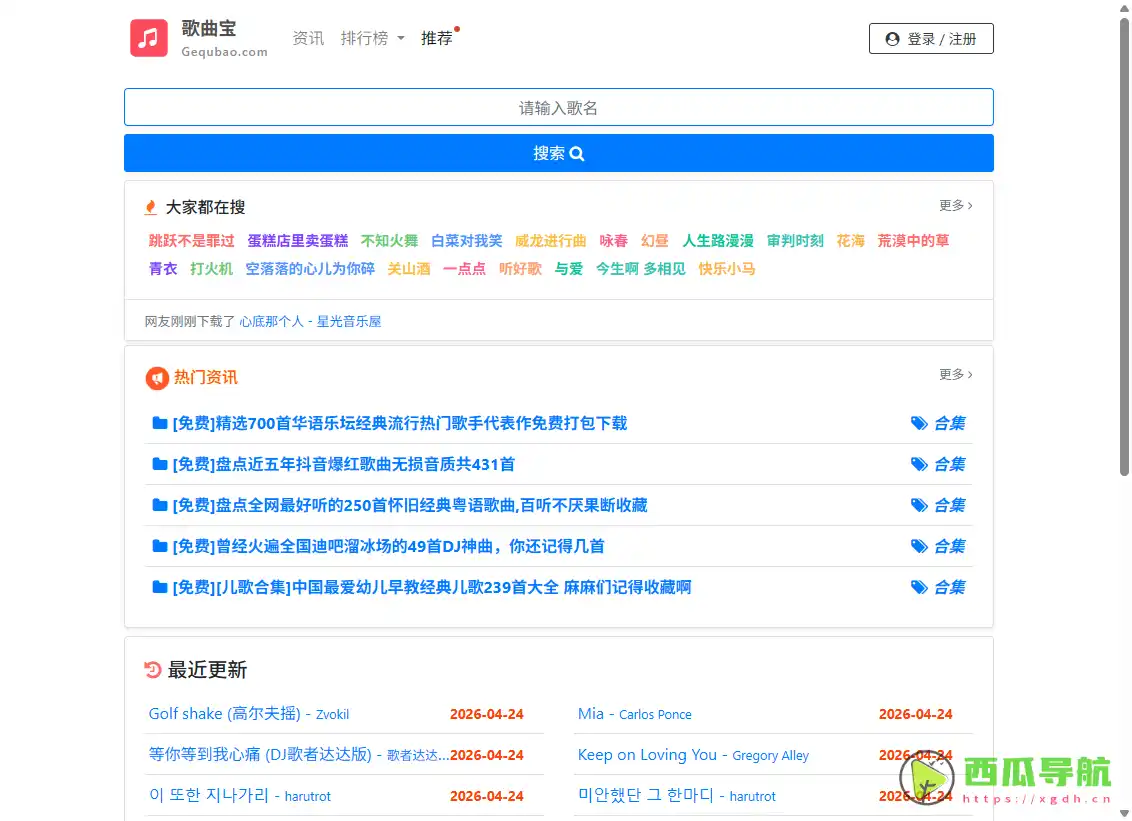Screen dimensions: 1132x821
Task: Click the orange megaphone icon of 热门资讯
Action: pos(156,378)
